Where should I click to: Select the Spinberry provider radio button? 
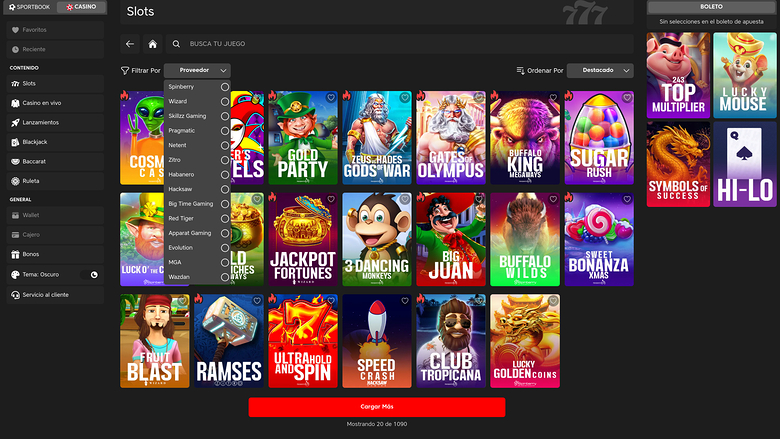[224, 87]
